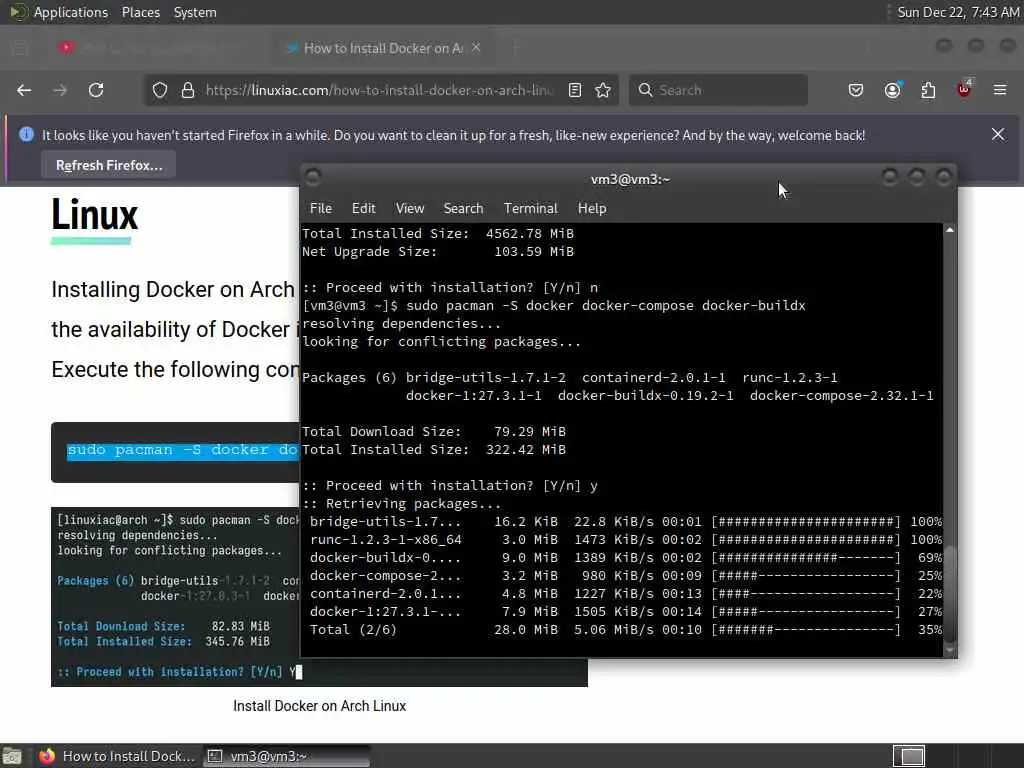Viewport: 1024px width, 768px height.
Task: Click the Install Docker on Arch Linux caption
Action: click(x=319, y=706)
